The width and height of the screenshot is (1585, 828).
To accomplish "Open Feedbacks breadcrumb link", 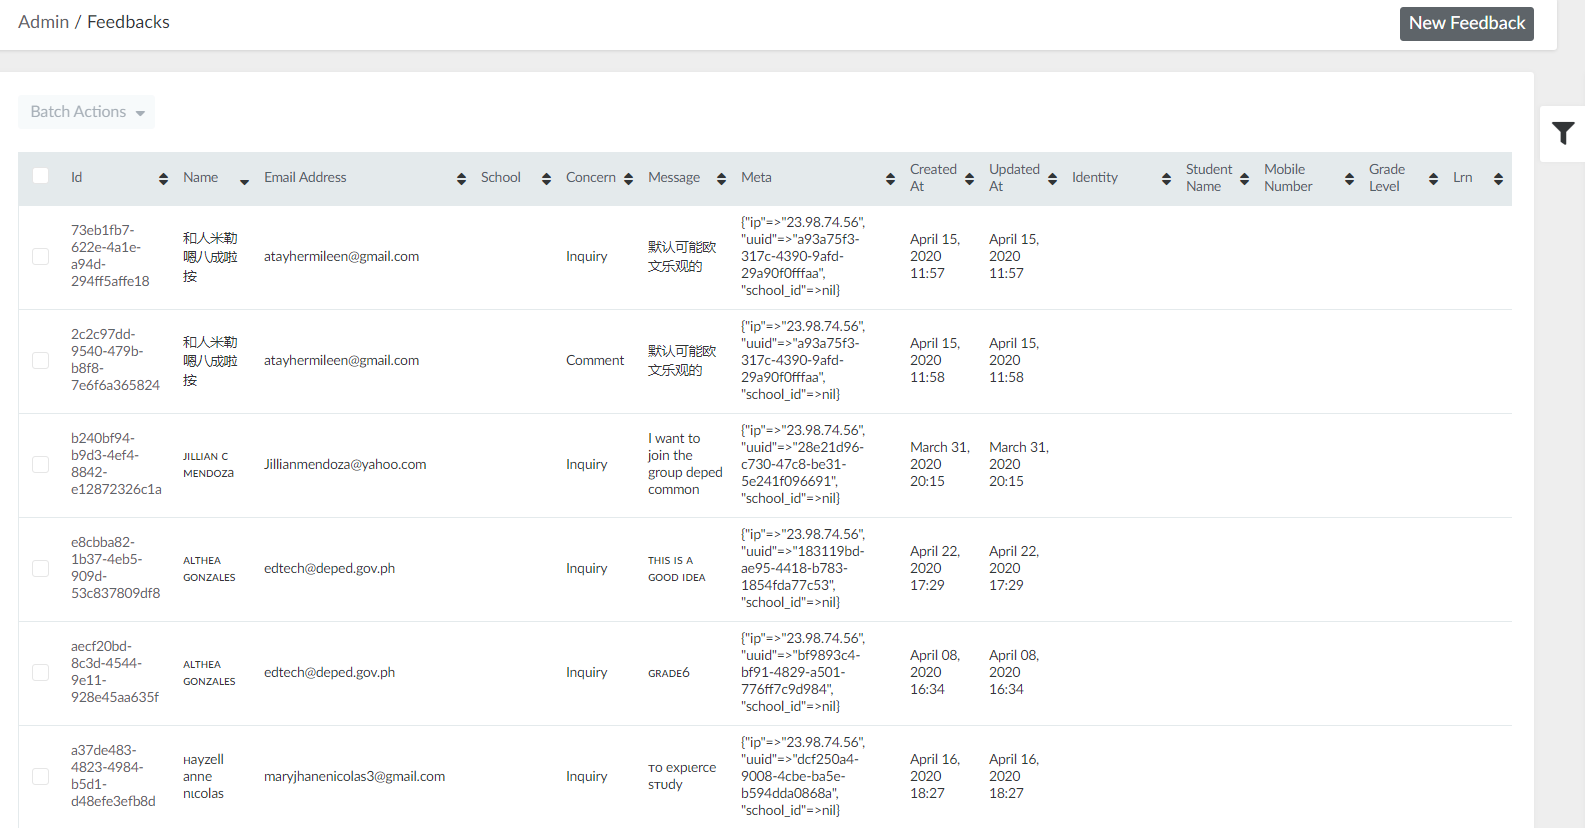I will pos(128,22).
